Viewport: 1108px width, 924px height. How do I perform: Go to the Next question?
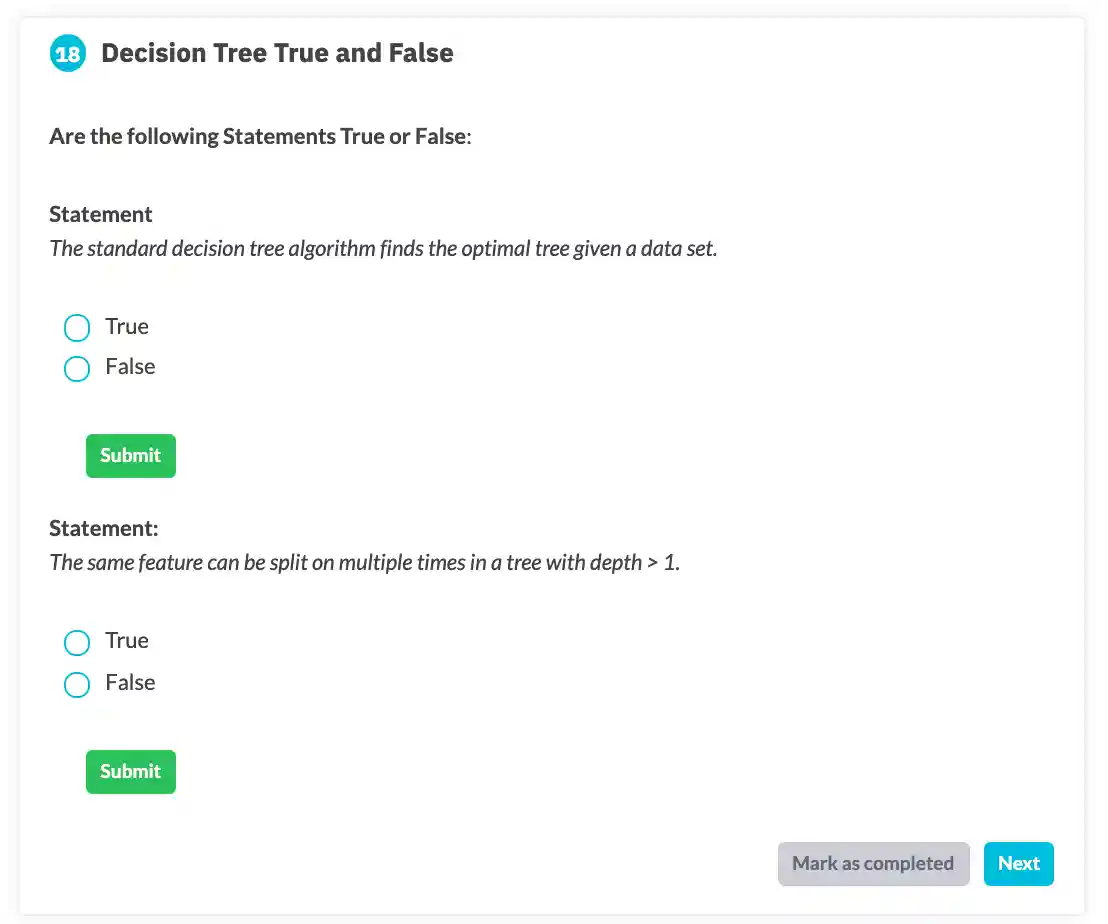pos(1018,864)
